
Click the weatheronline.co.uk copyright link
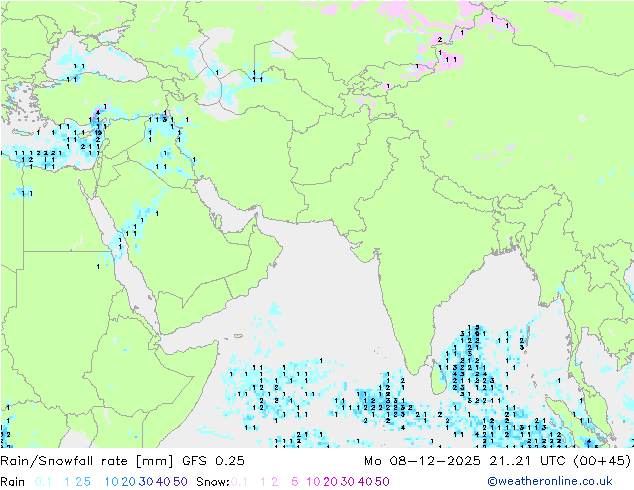point(550,481)
